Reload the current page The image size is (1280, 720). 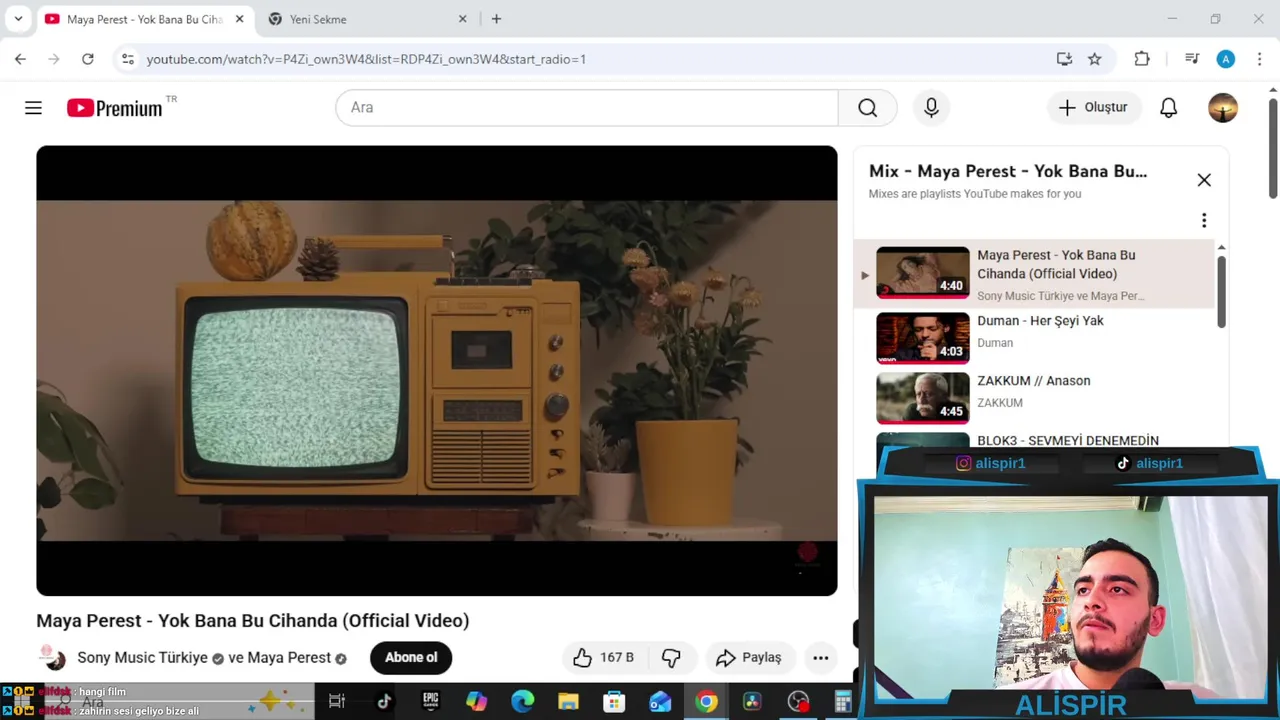[88, 59]
